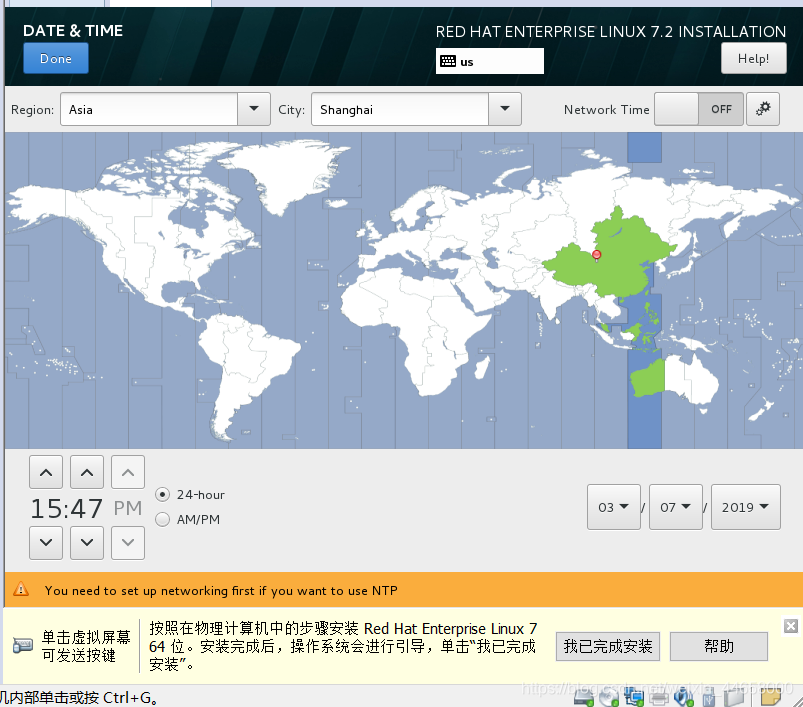Click the Region field showing Asia
Image resolution: width=803 pixels, height=707 pixels.
149,109
